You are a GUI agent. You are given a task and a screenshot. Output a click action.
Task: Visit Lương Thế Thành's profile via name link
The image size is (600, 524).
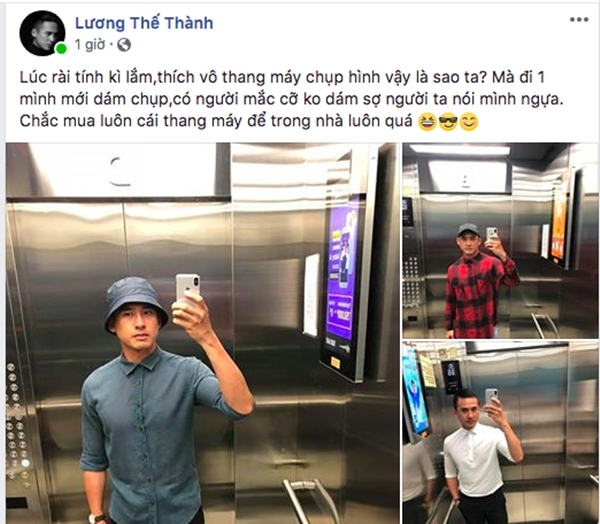[x=144, y=23]
